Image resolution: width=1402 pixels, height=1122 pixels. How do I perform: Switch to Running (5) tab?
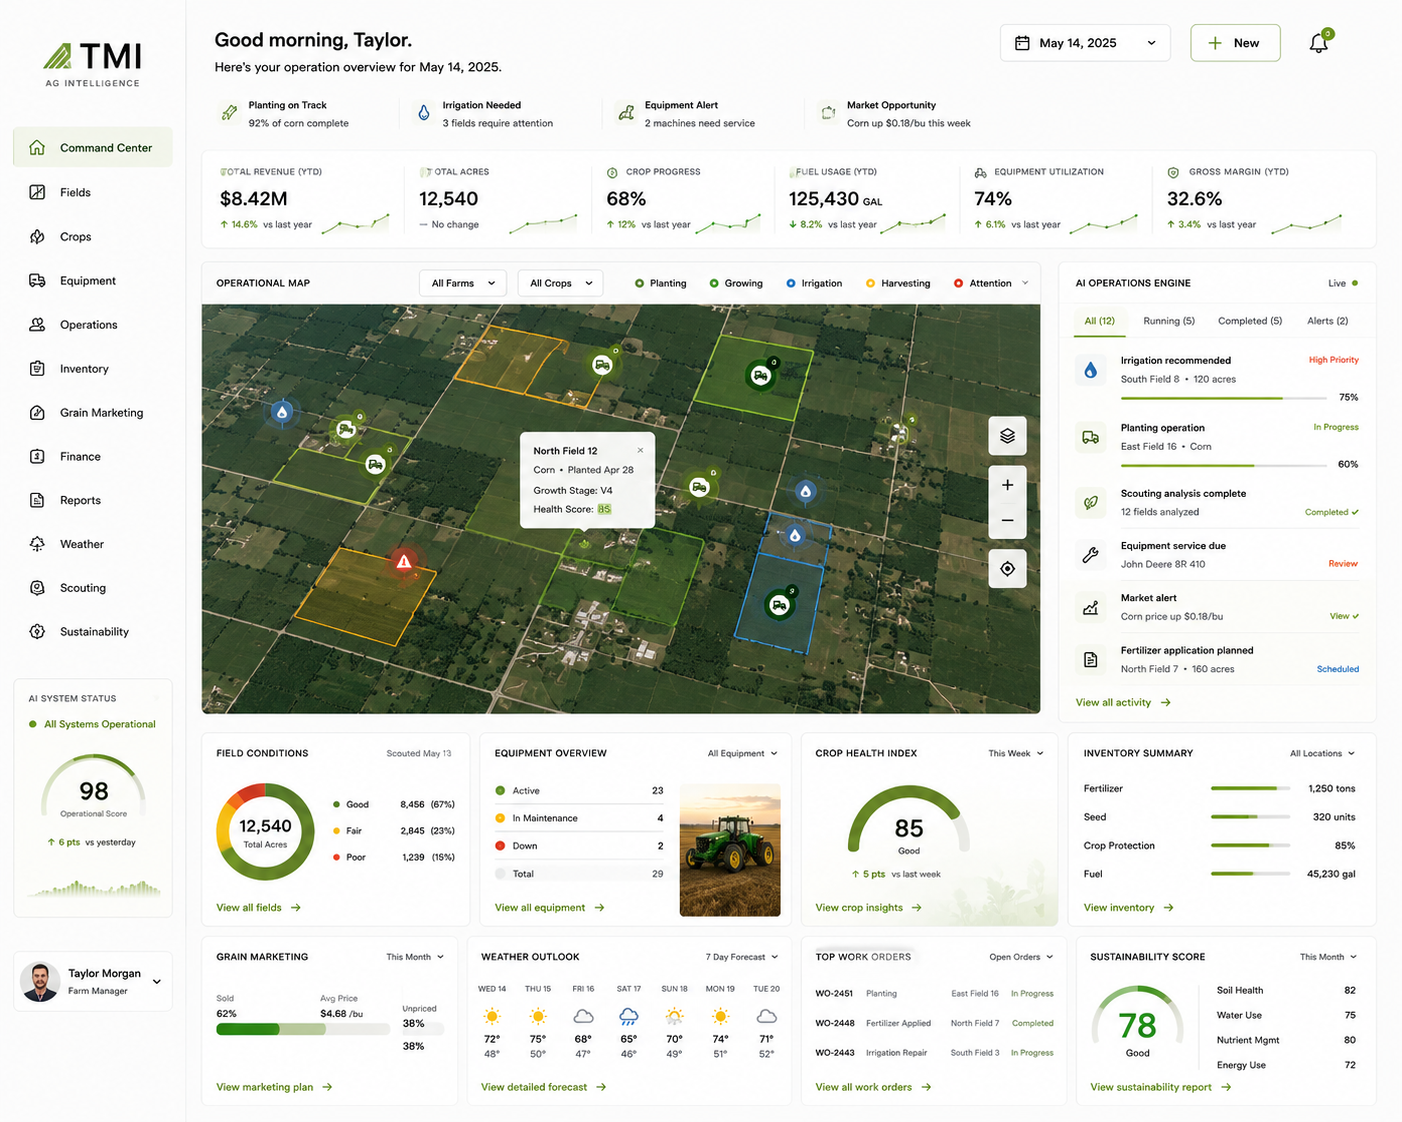click(x=1169, y=321)
